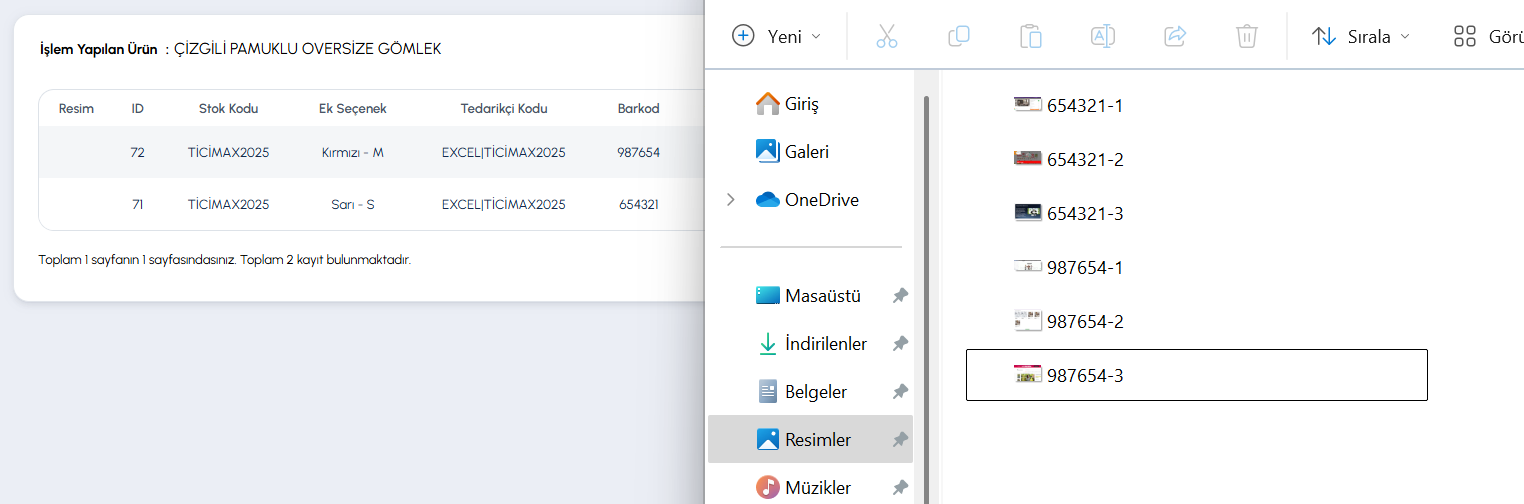Open Galeri in navigation pane
Screen dimensions: 1524x504
793,152
